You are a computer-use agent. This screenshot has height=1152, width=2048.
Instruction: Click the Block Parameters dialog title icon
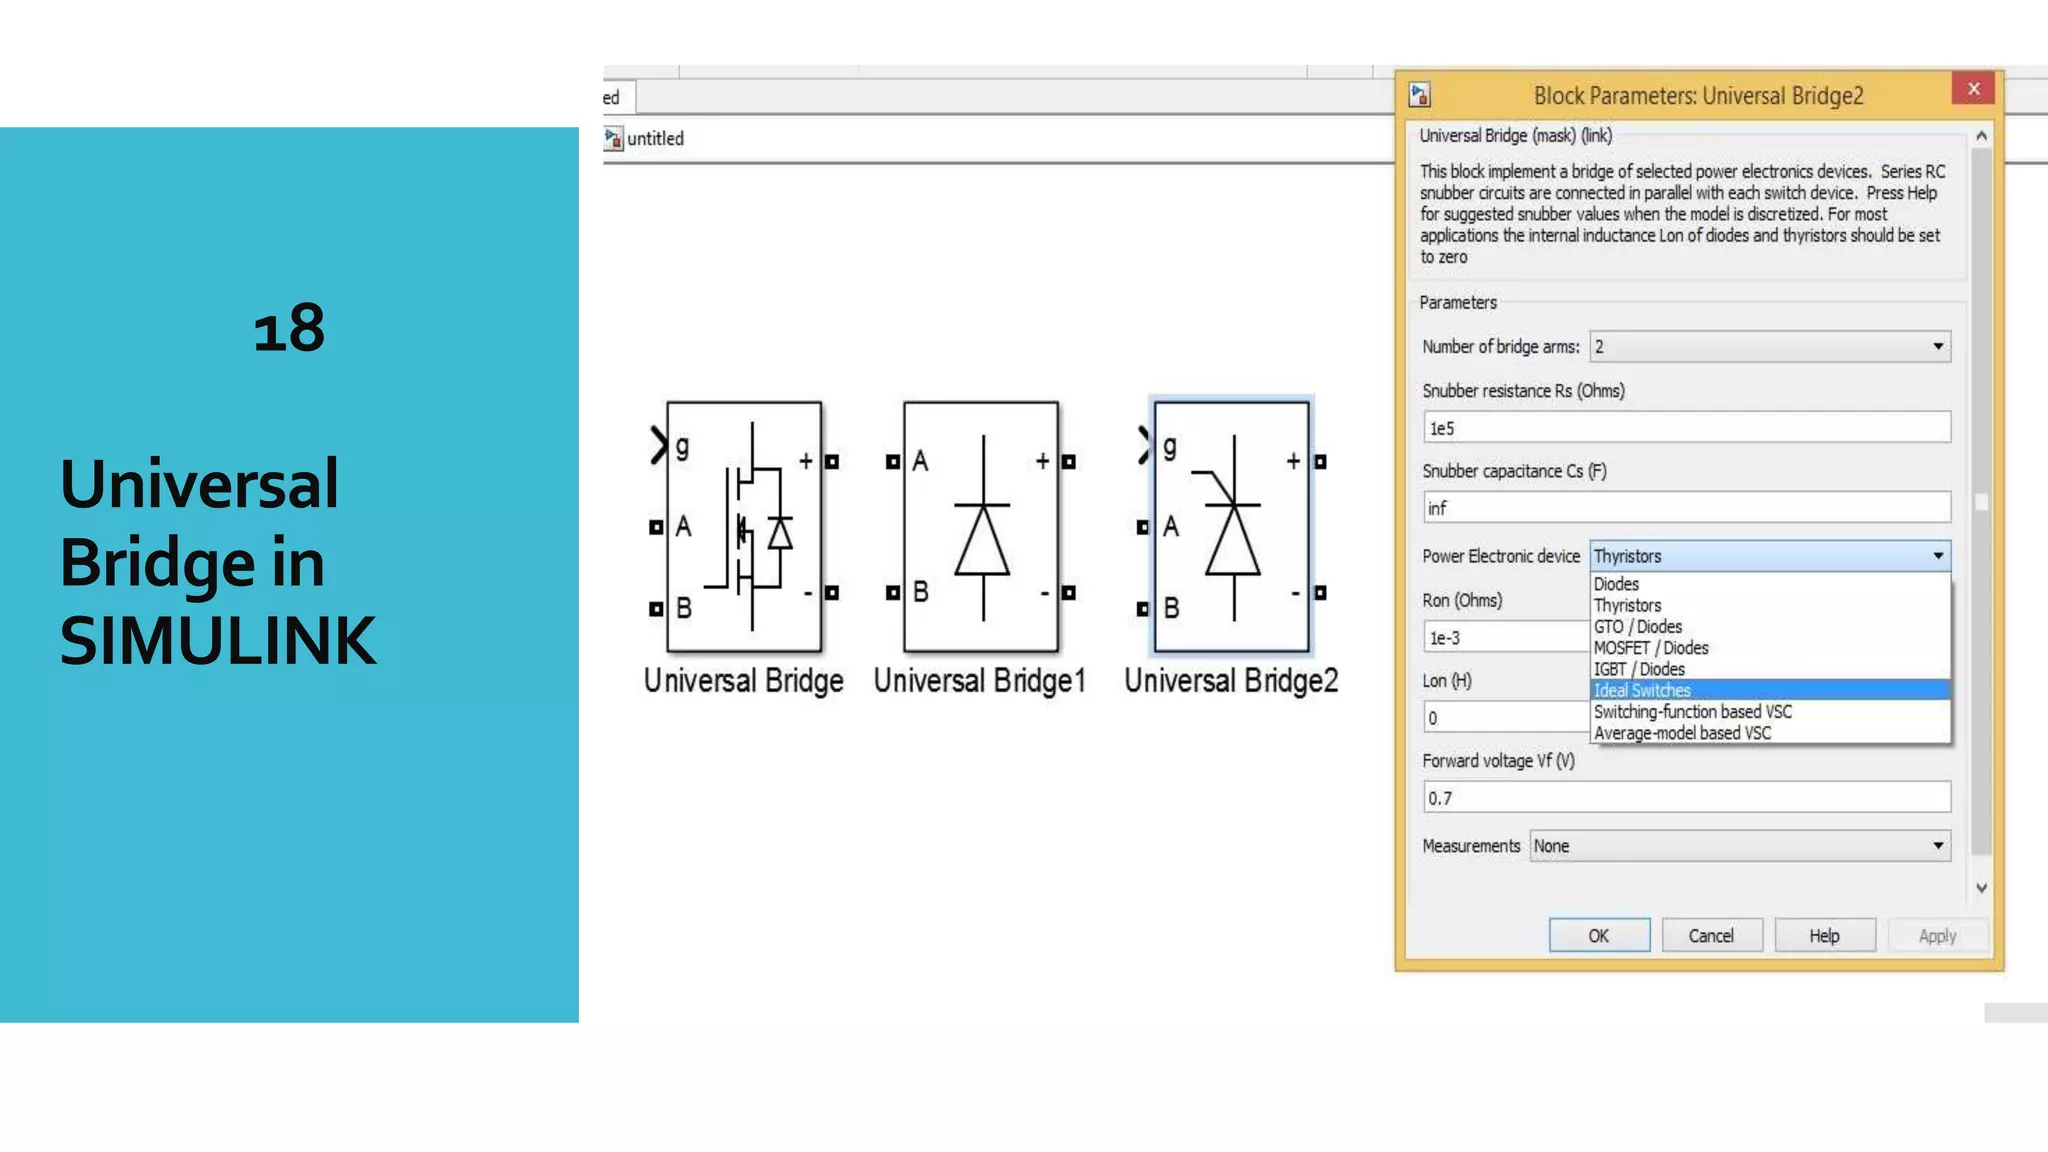(x=1420, y=95)
